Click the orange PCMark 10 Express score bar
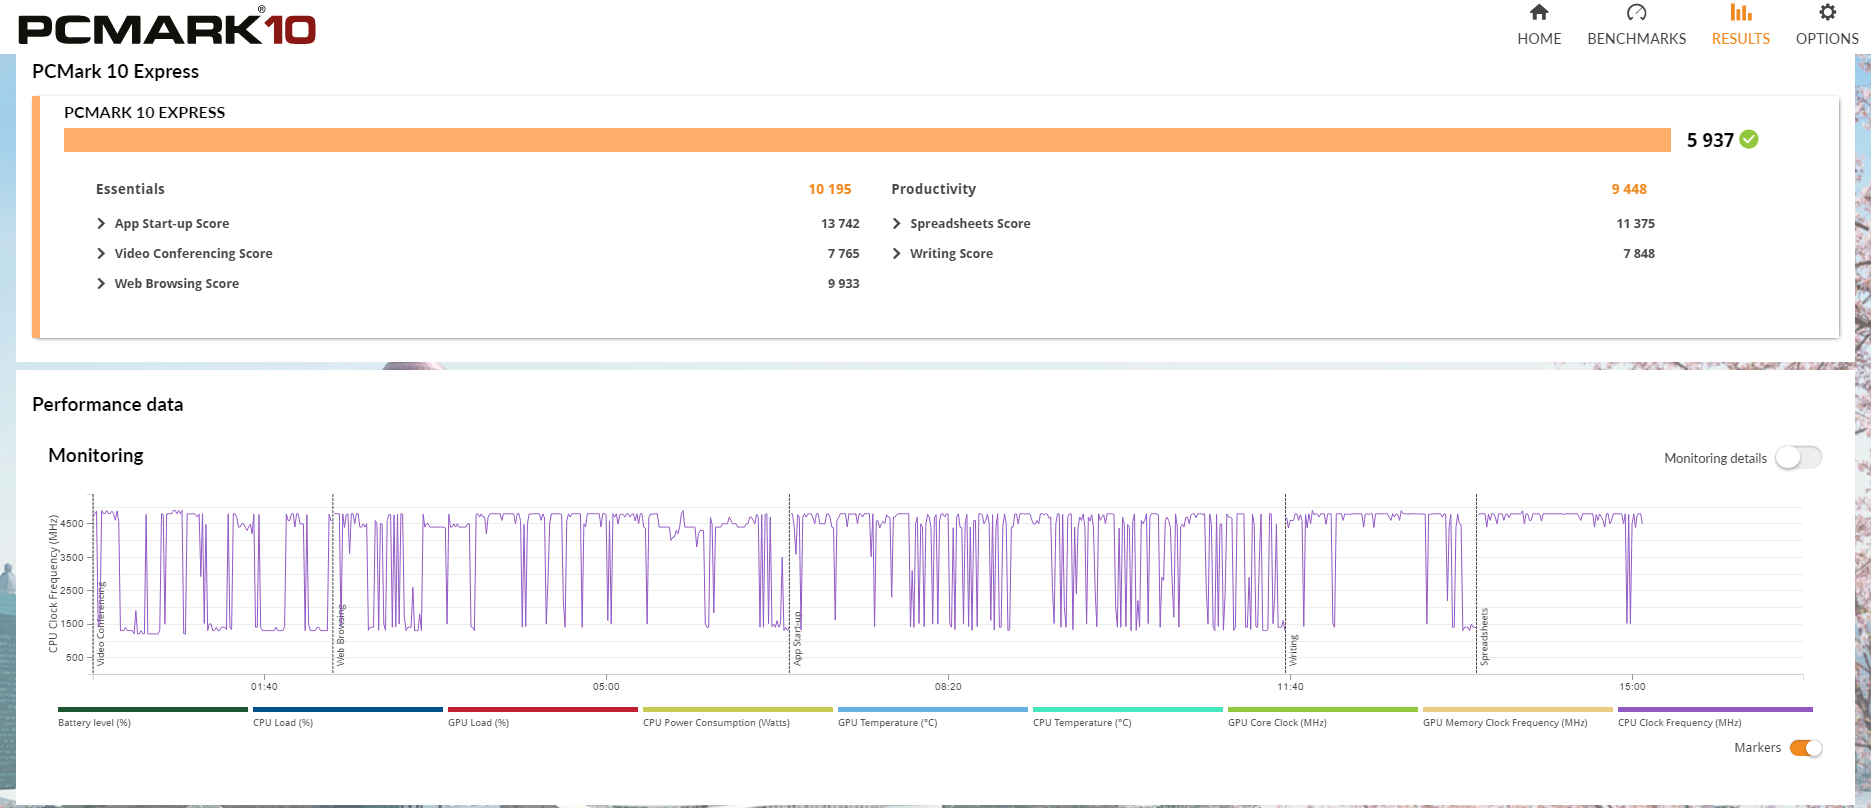The width and height of the screenshot is (1871, 808). click(x=867, y=140)
